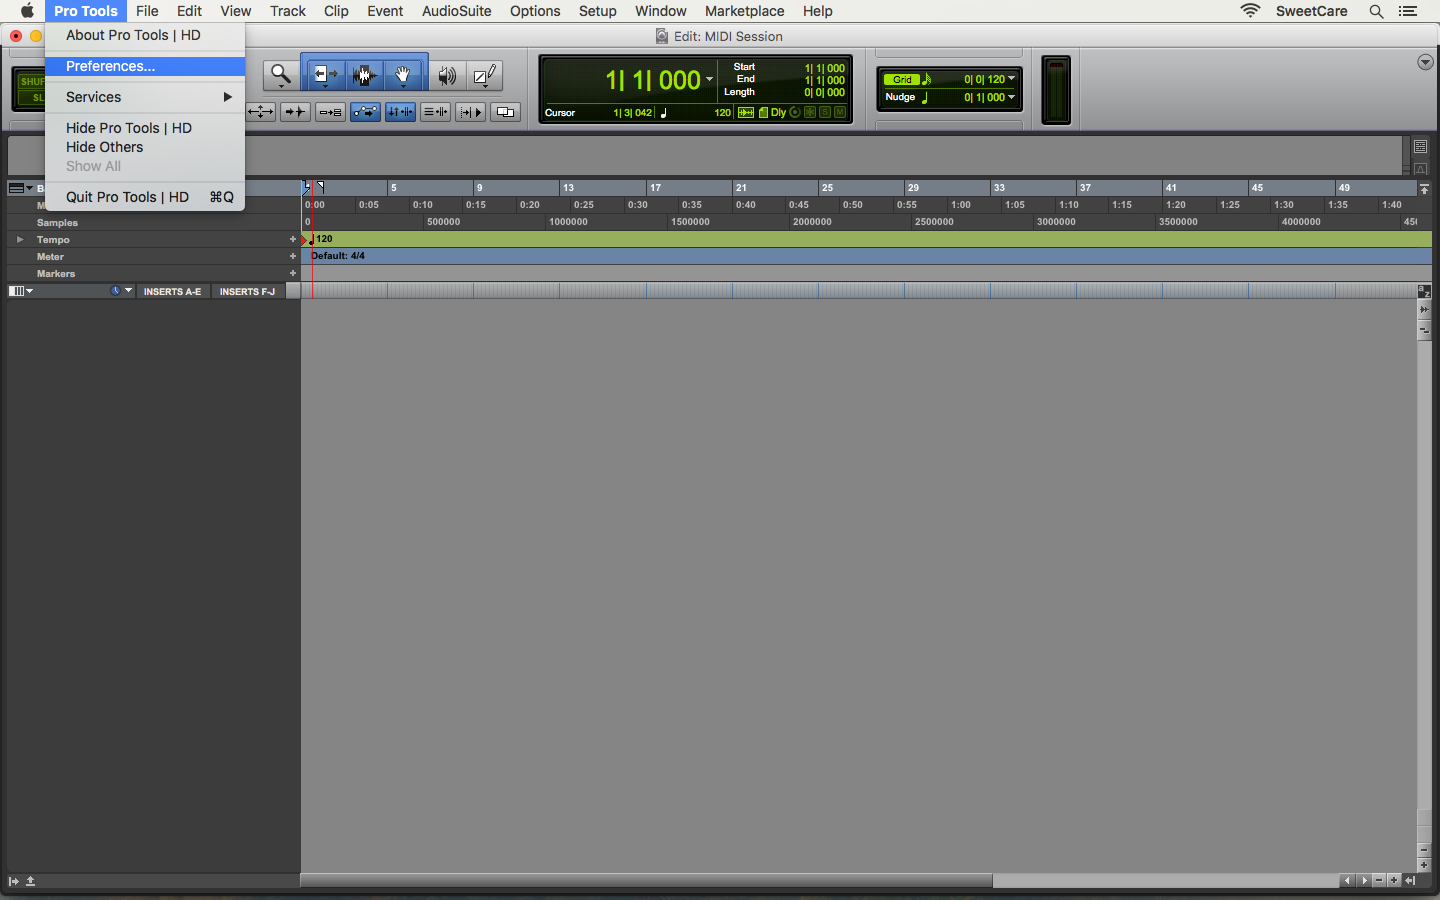Expand the Tempo ruler

point(20,240)
